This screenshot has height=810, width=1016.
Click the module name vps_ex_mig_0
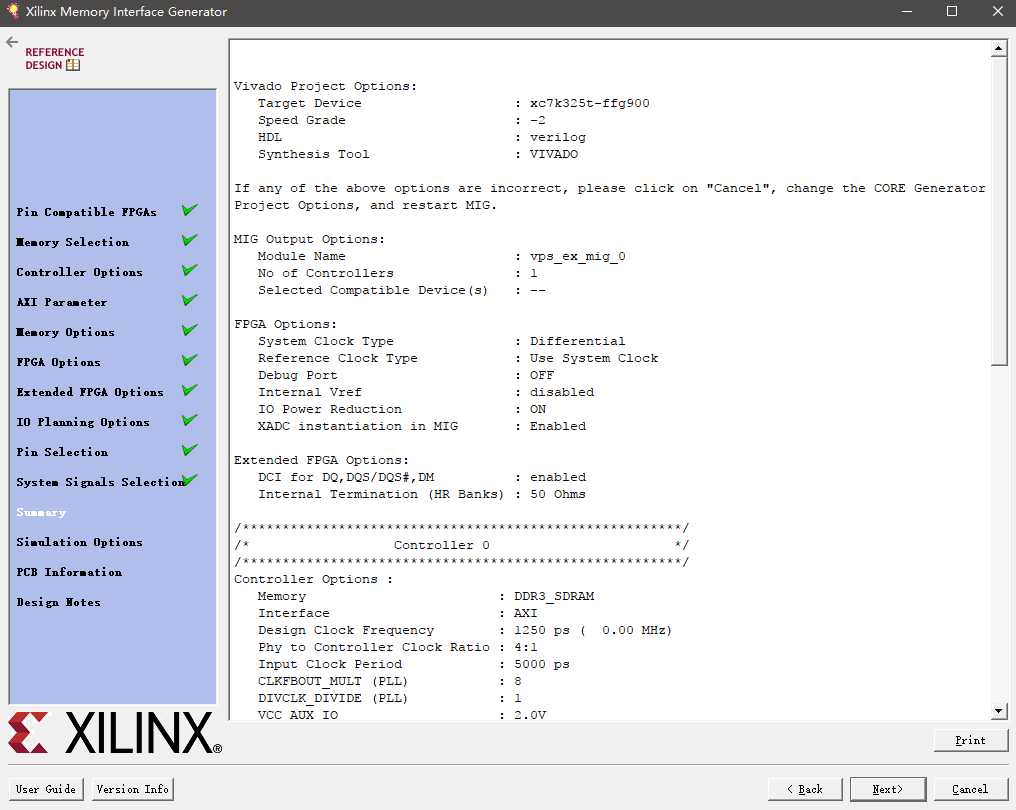pyautogui.click(x=577, y=256)
